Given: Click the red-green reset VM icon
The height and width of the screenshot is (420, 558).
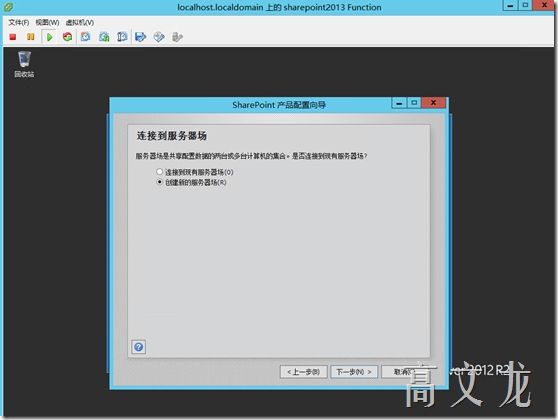Looking at the screenshot, I should (67, 37).
